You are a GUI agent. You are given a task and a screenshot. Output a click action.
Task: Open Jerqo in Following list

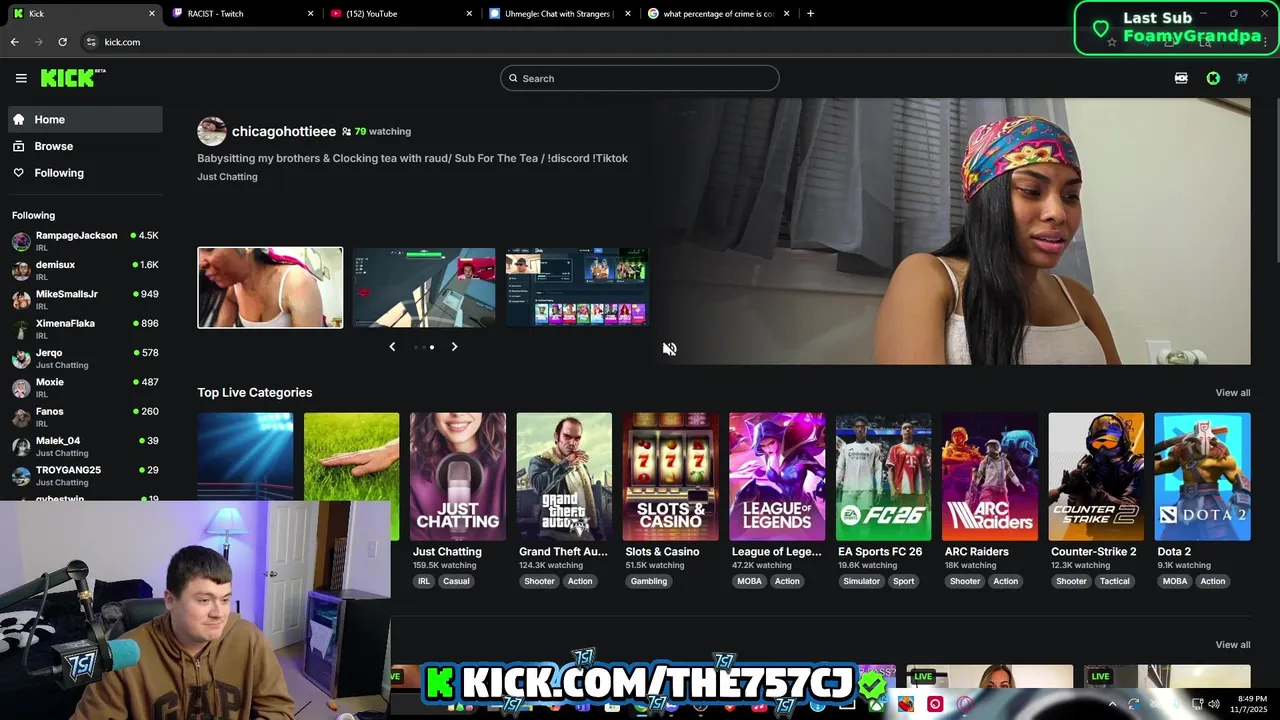pyautogui.click(x=85, y=358)
